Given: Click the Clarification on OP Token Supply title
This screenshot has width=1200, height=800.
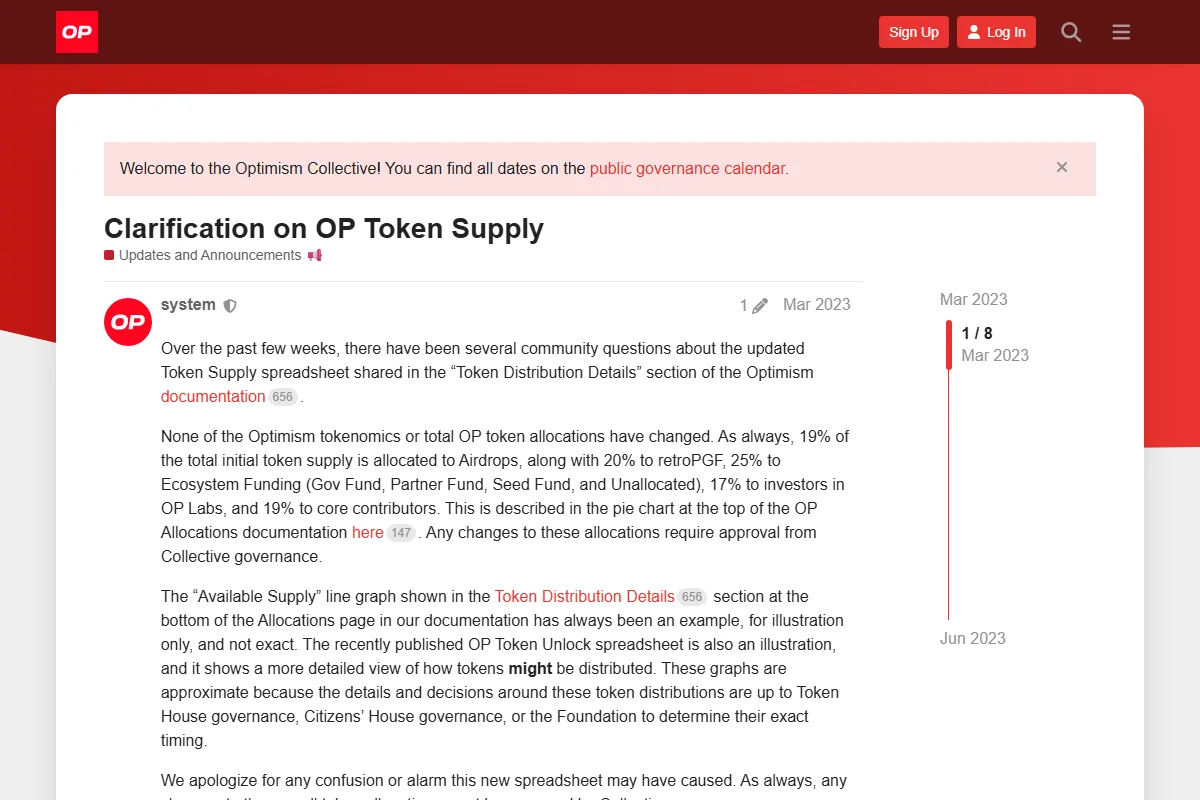Looking at the screenshot, I should 324,228.
